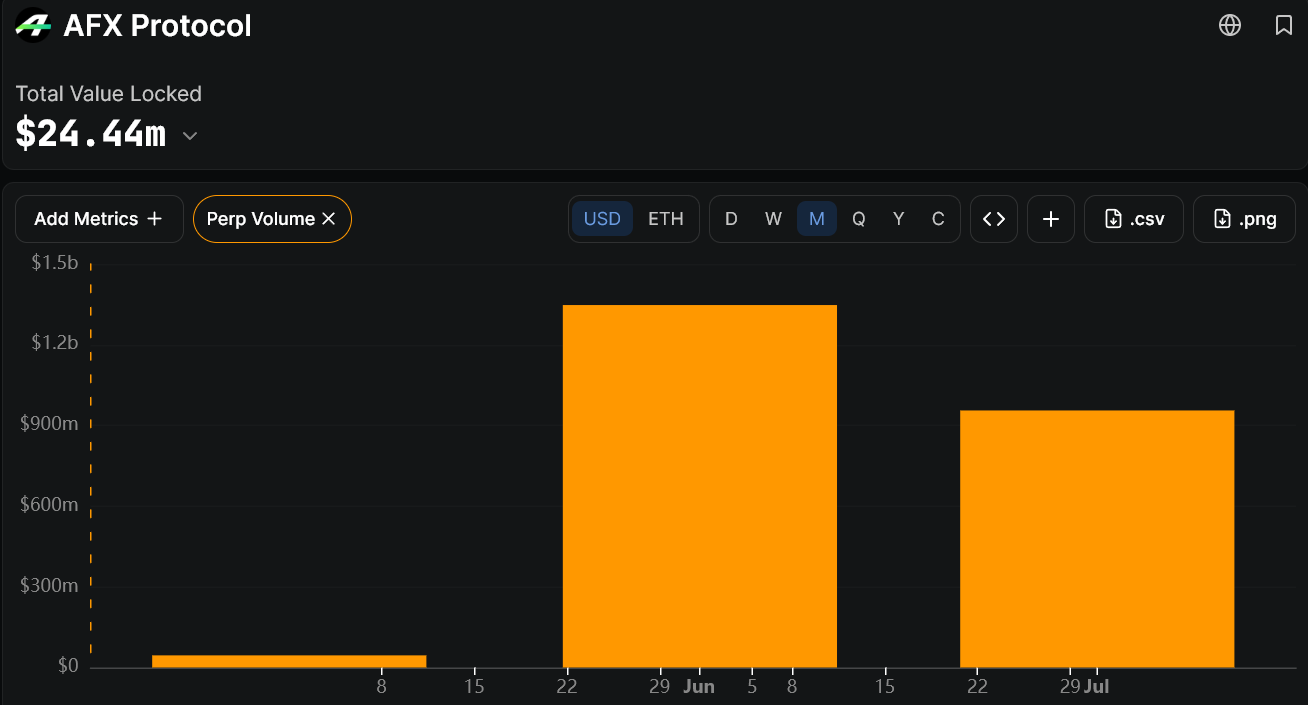Click the Total Value Locked label
Screen dimensions: 1308x705
109,94
